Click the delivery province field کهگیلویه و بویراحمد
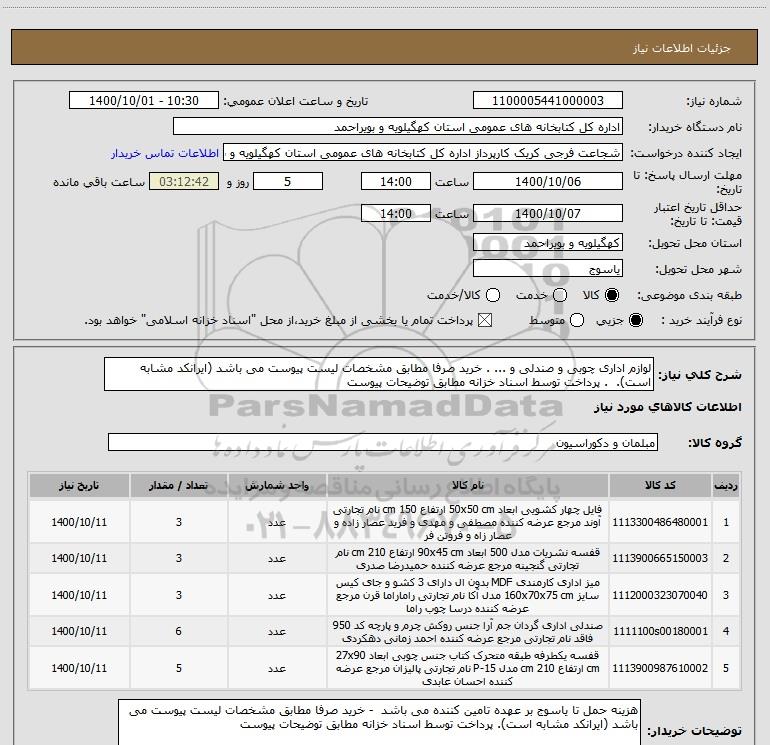This screenshot has height=745, width=770. coord(548,243)
